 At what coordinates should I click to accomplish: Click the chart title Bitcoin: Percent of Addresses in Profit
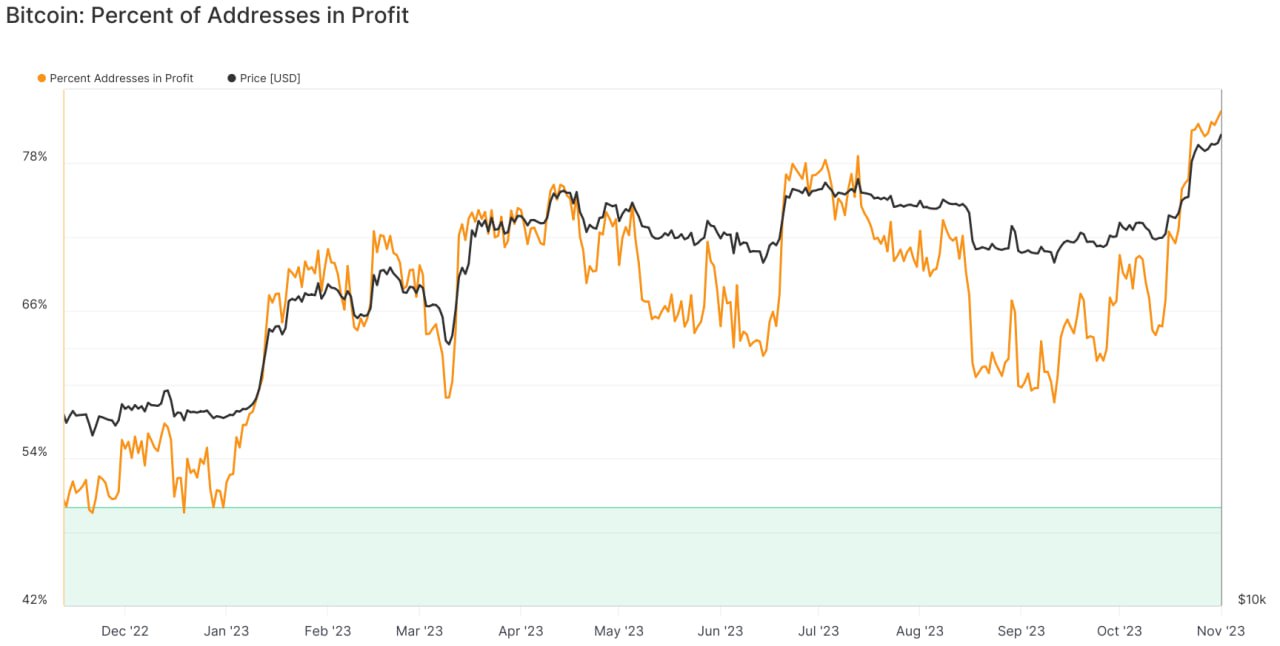tap(207, 16)
